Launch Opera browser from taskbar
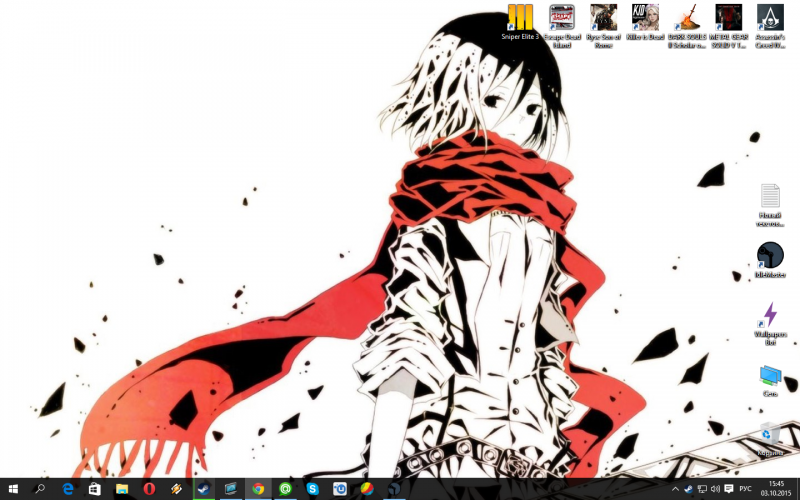The width and height of the screenshot is (800, 500). [x=149, y=489]
